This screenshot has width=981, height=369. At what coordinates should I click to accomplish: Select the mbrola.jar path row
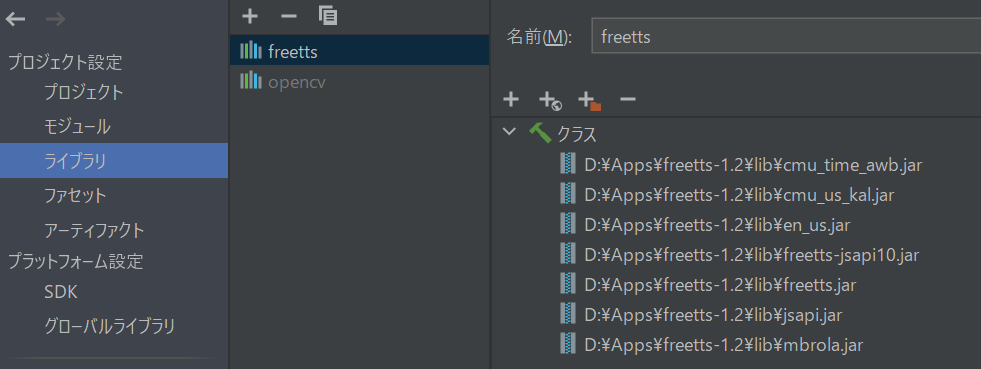[723, 345]
